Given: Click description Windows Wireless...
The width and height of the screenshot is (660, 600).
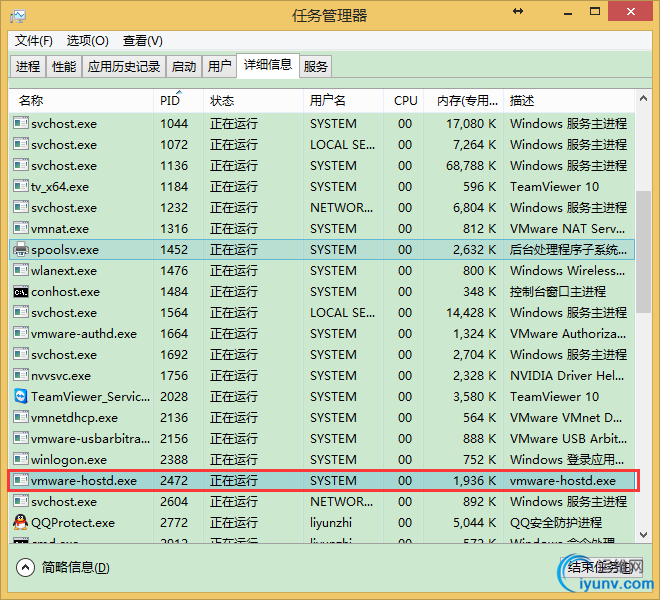Looking at the screenshot, I should tap(567, 270).
